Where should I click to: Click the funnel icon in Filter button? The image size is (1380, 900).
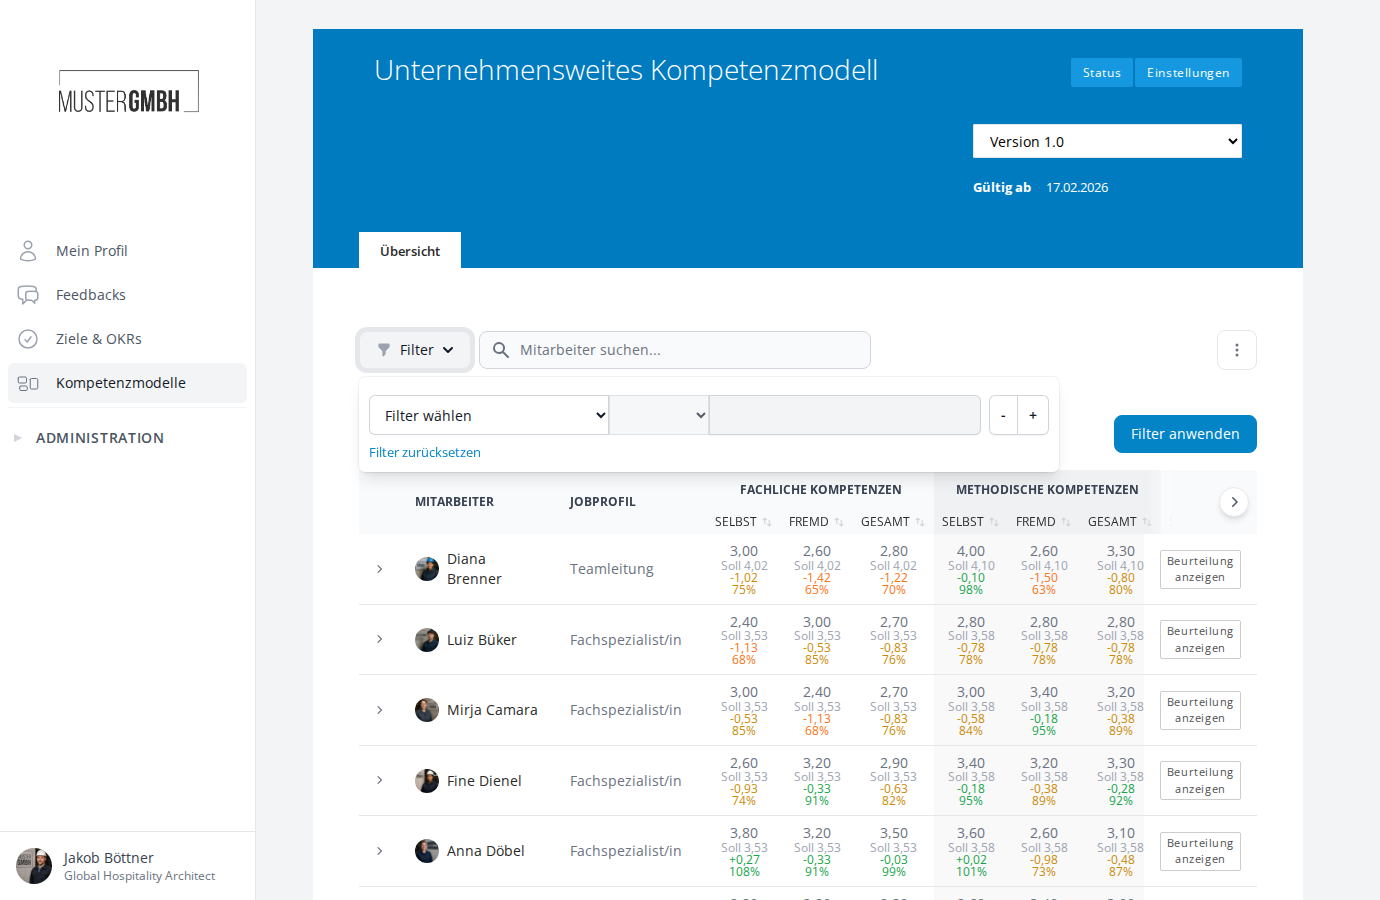tap(384, 350)
